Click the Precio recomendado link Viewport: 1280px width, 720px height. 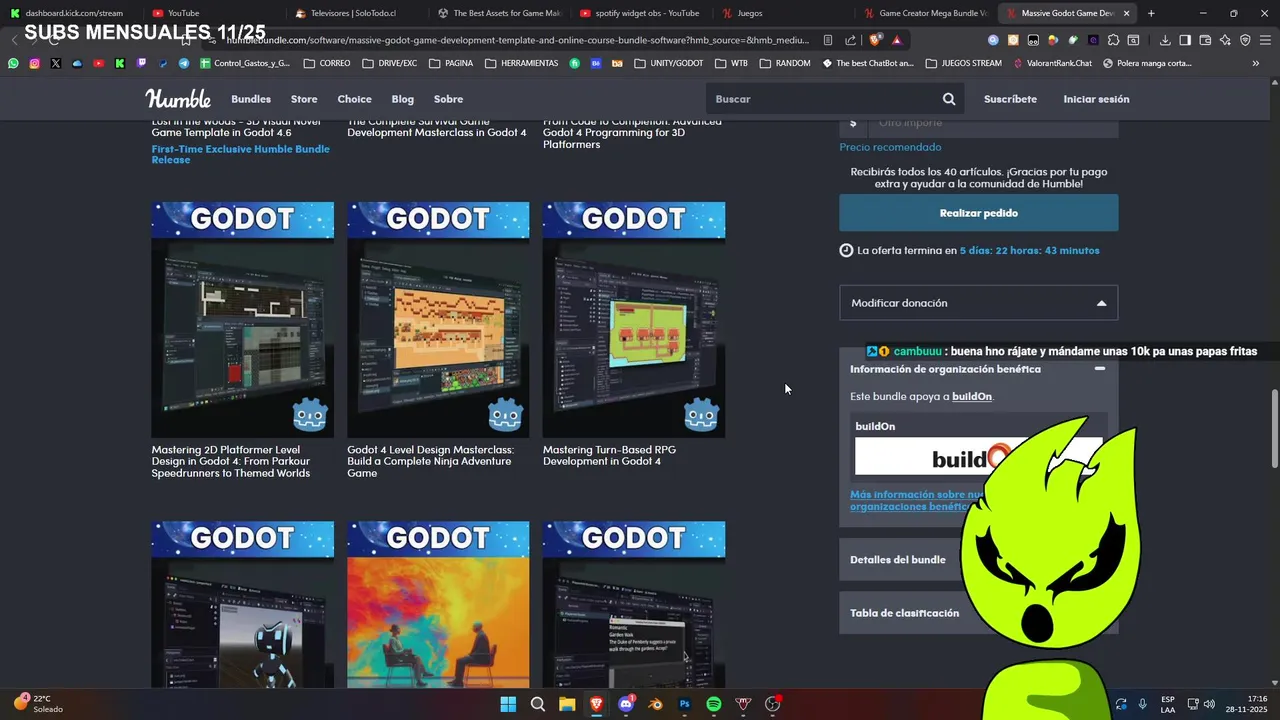pos(890,147)
